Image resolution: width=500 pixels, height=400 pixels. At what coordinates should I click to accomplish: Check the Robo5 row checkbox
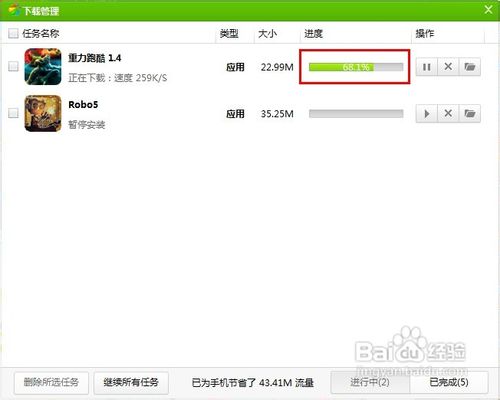pos(13,113)
